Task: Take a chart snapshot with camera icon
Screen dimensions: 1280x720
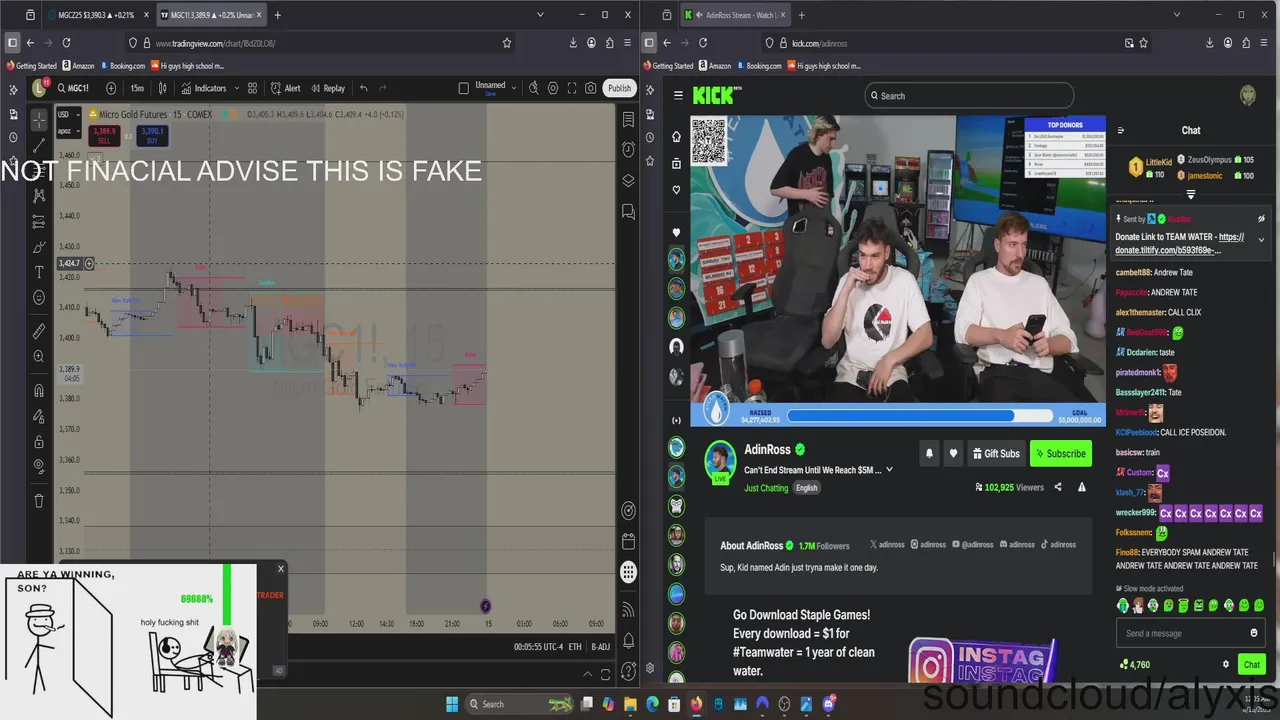Action: click(591, 88)
